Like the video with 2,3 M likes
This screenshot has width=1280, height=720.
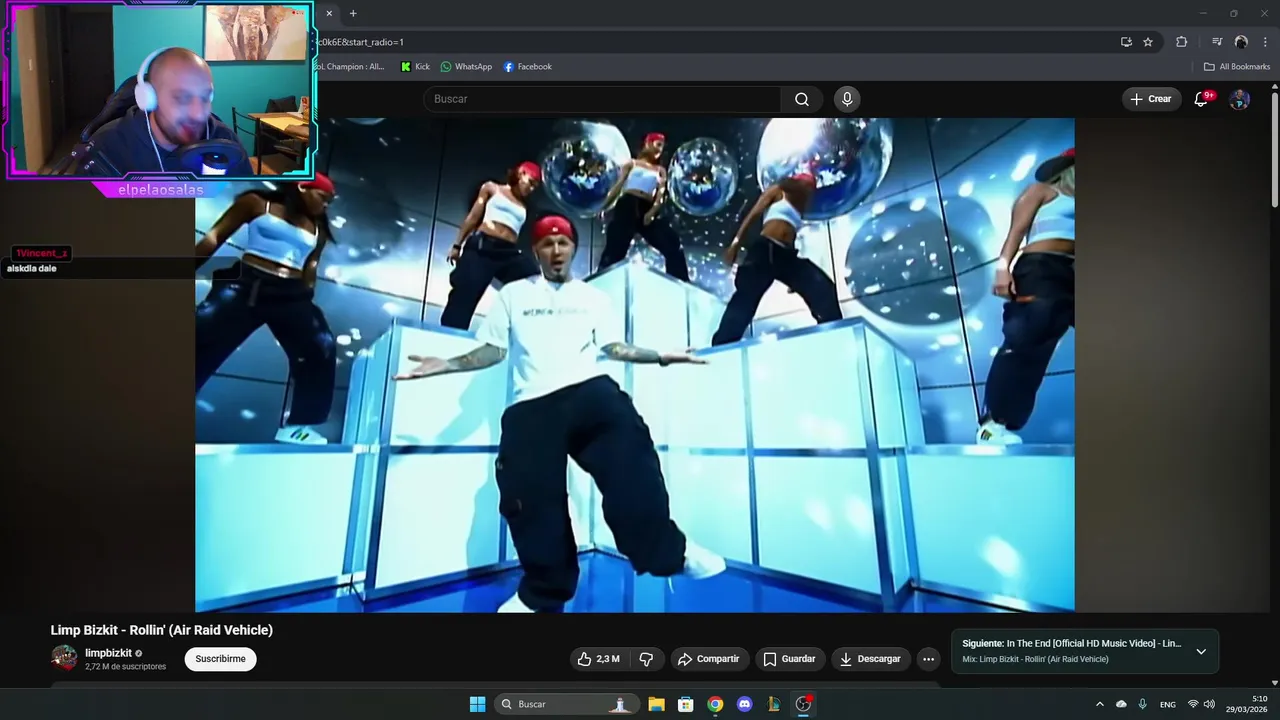pos(598,659)
